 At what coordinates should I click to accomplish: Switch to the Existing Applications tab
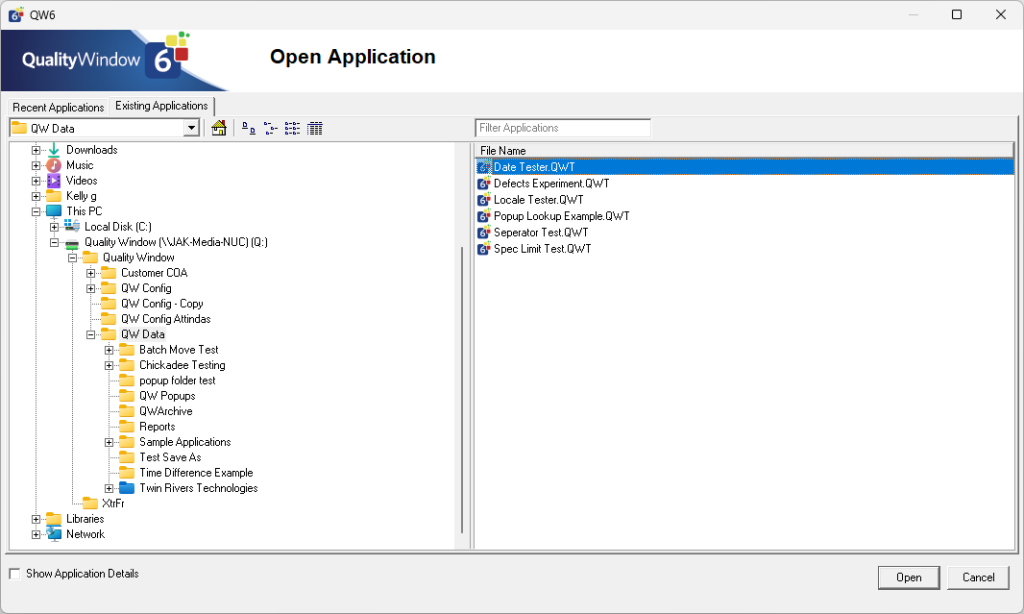pyautogui.click(x=161, y=105)
